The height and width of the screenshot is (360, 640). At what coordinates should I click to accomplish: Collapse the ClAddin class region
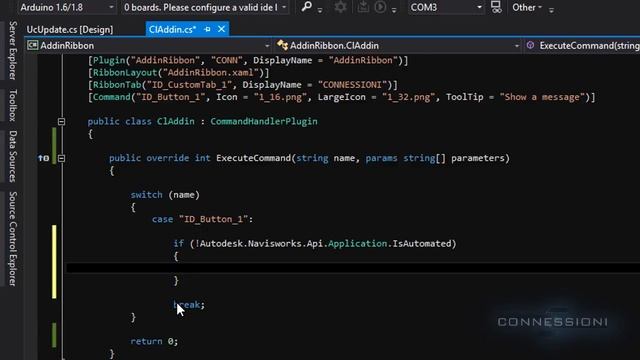point(61,121)
